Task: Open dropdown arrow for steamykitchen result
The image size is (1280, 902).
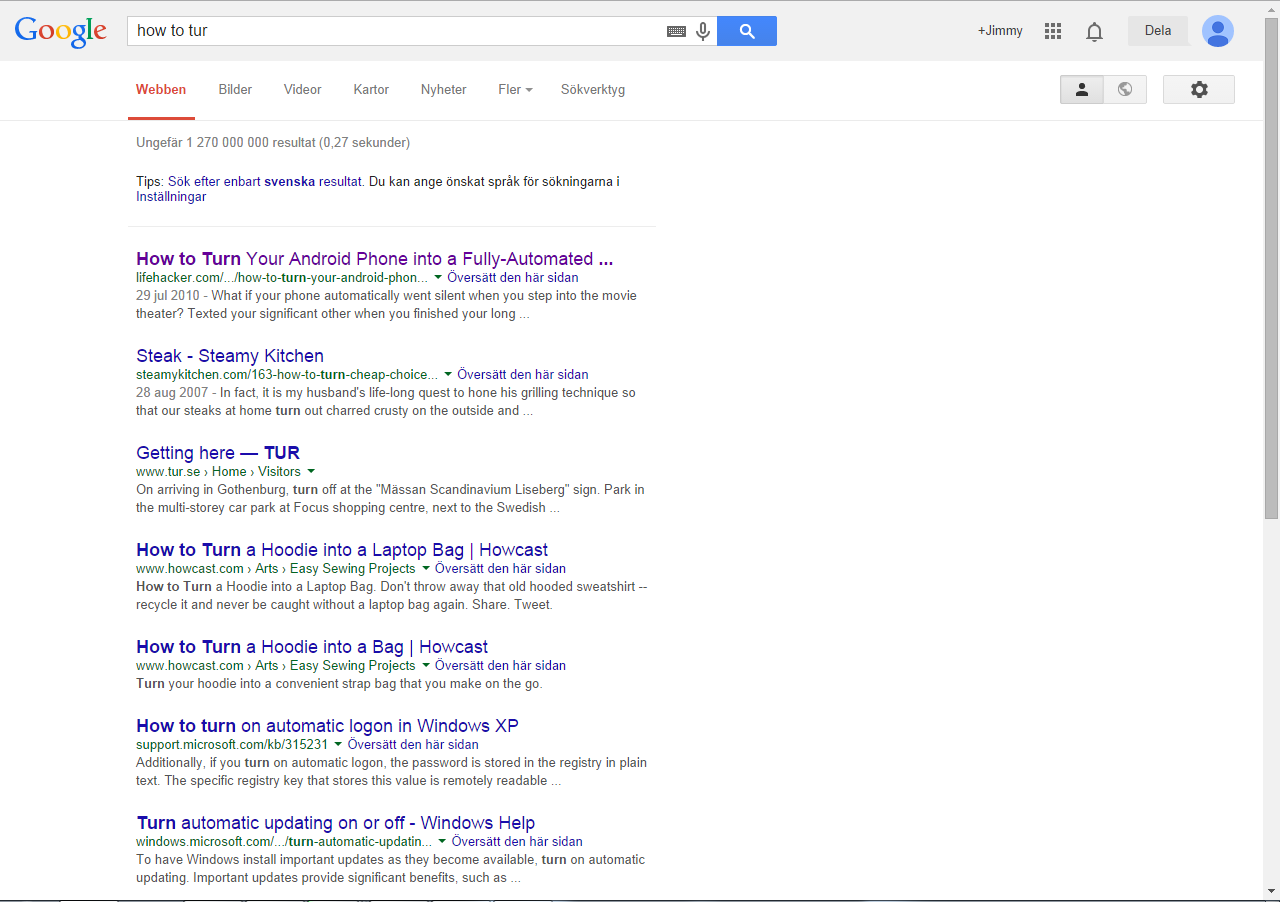Action: pyautogui.click(x=448, y=374)
